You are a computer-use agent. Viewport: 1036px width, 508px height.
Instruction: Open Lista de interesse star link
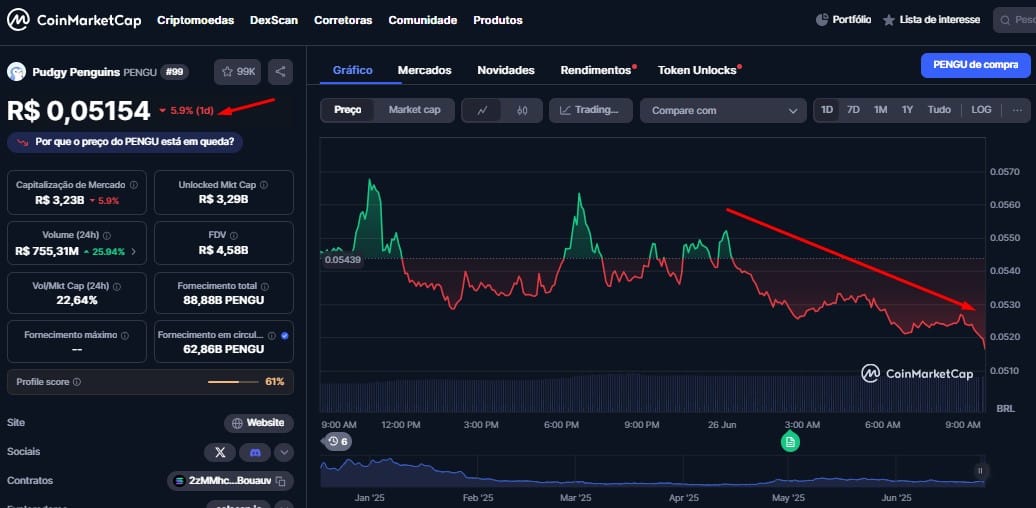[932, 20]
